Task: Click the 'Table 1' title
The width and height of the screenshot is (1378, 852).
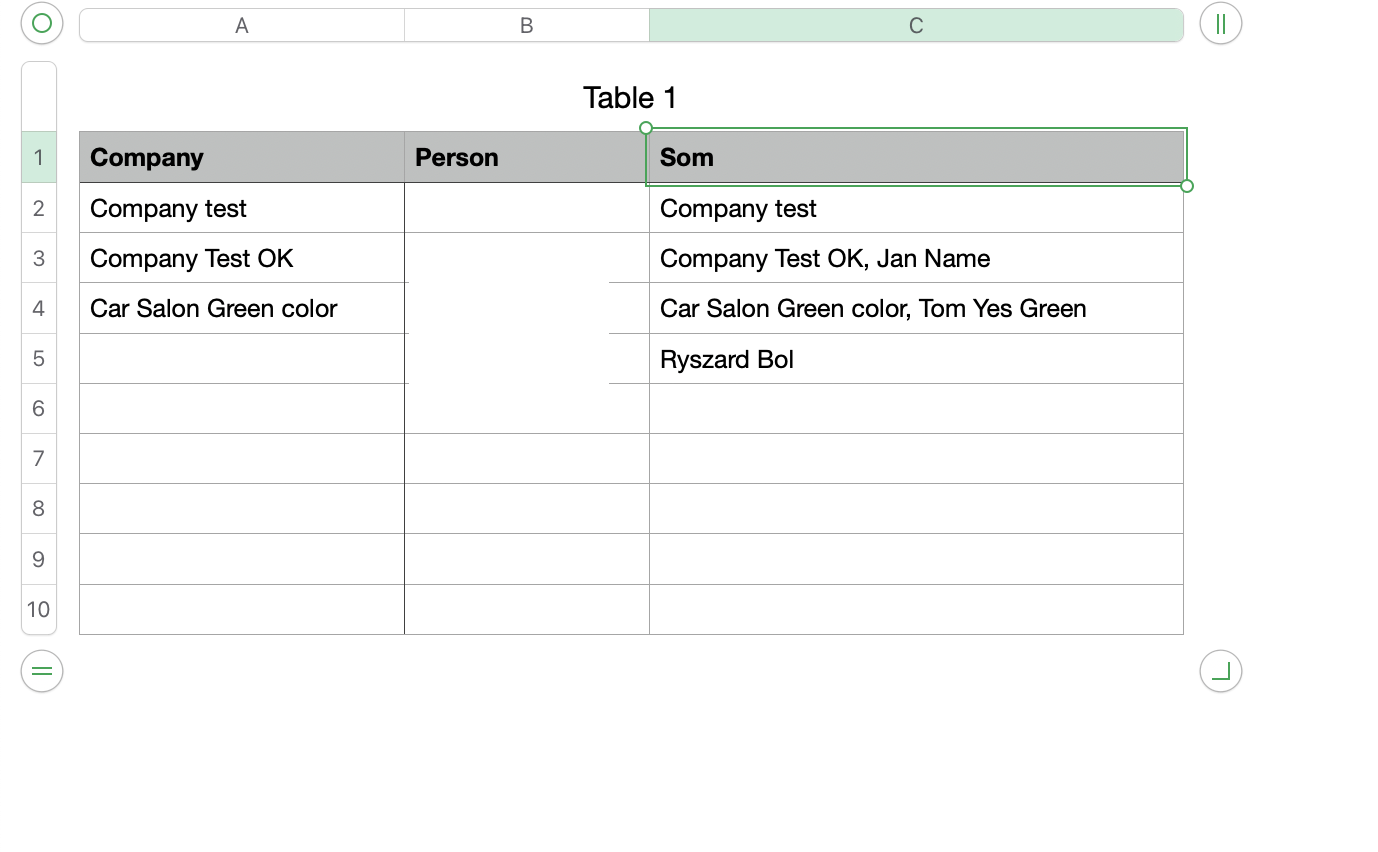Action: click(630, 98)
